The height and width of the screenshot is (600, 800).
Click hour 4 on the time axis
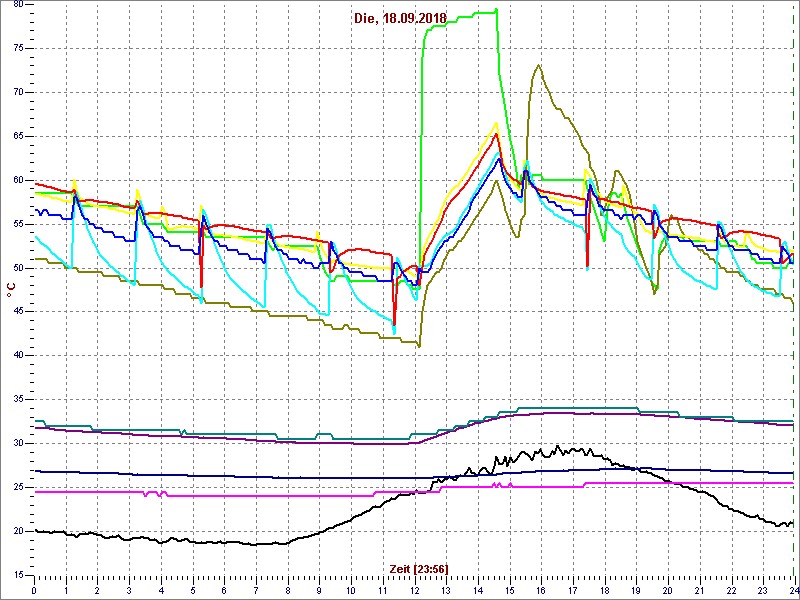tap(161, 591)
